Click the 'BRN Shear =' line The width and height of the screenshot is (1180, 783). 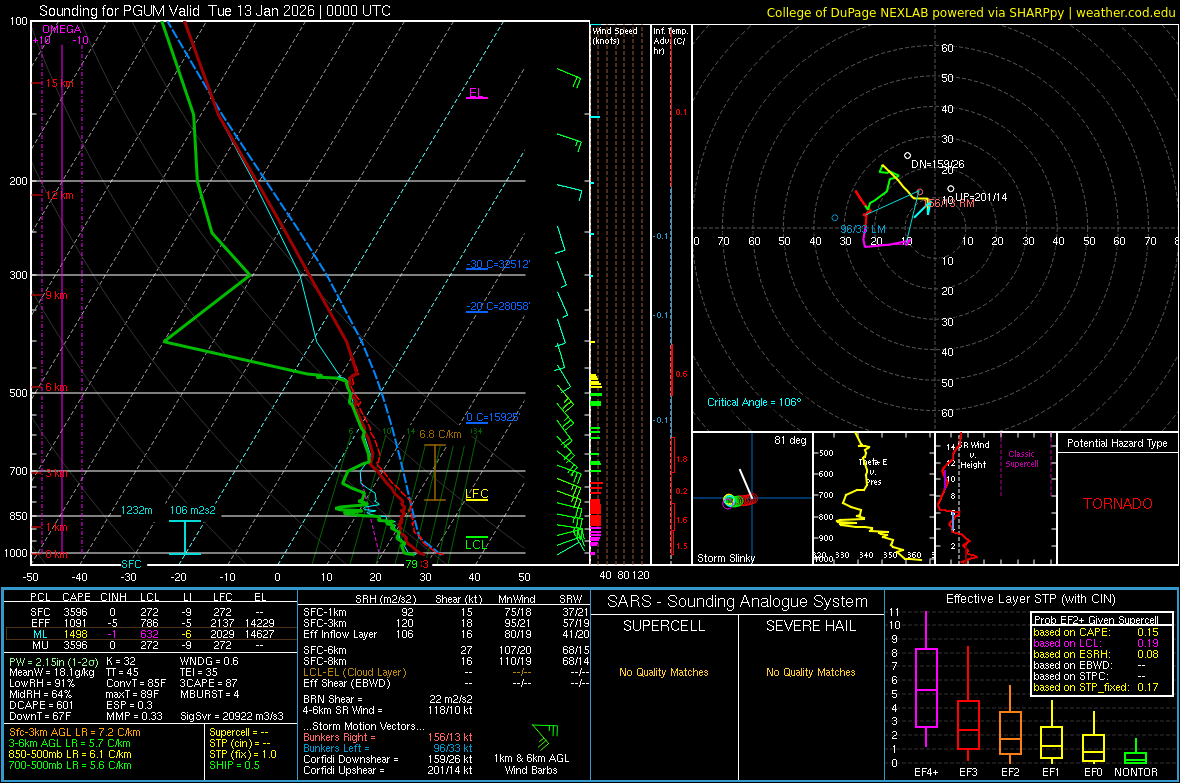click(x=388, y=699)
